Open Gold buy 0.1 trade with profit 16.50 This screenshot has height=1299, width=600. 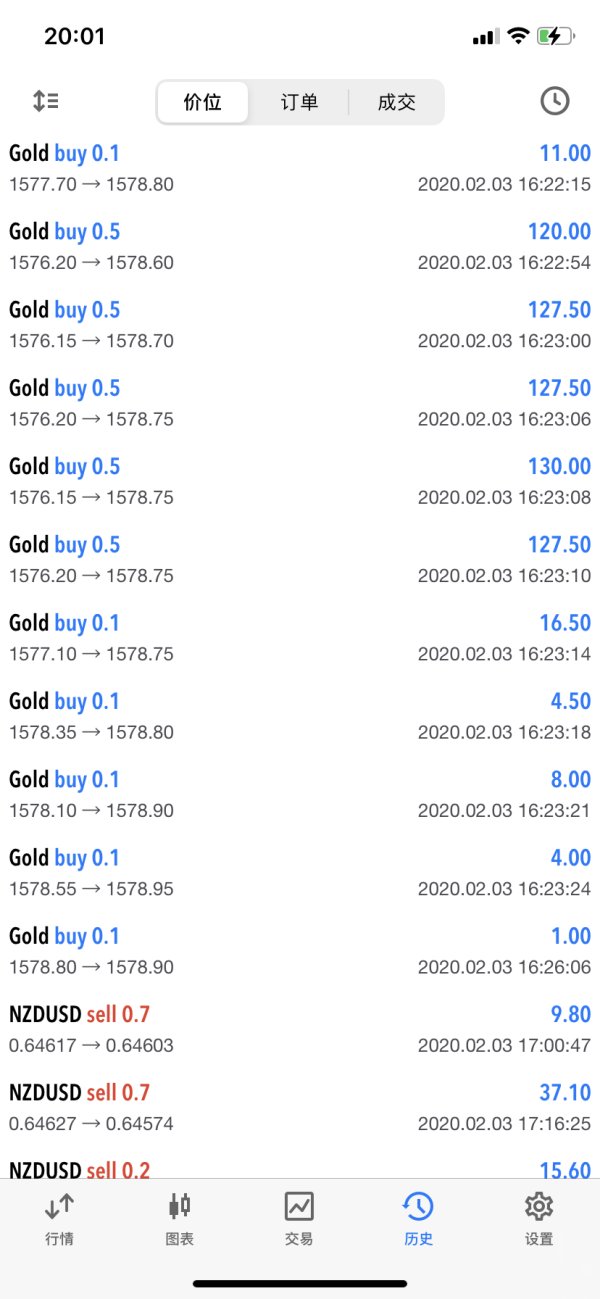click(x=300, y=637)
